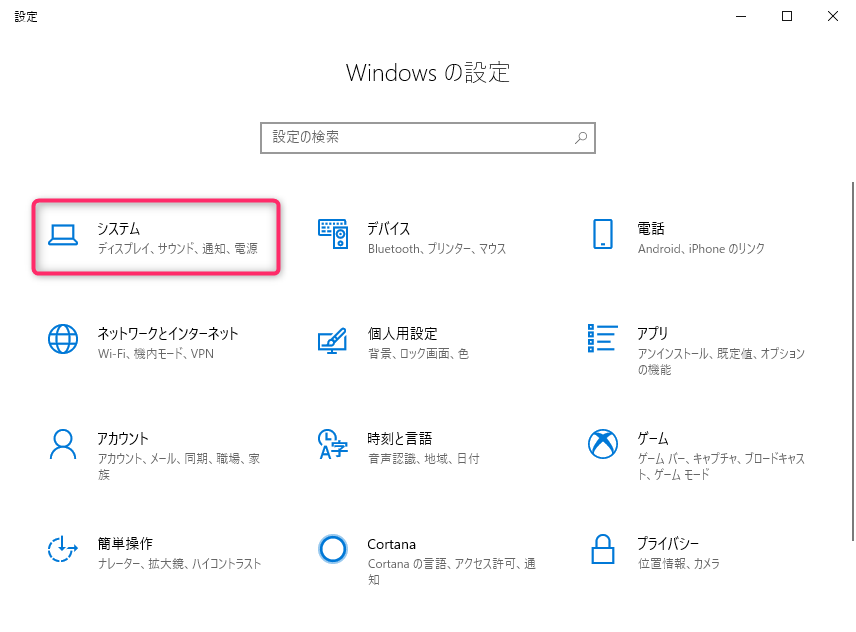This screenshot has height=632, width=856.
Task: Open the network globe icon
Action: pos(63,339)
